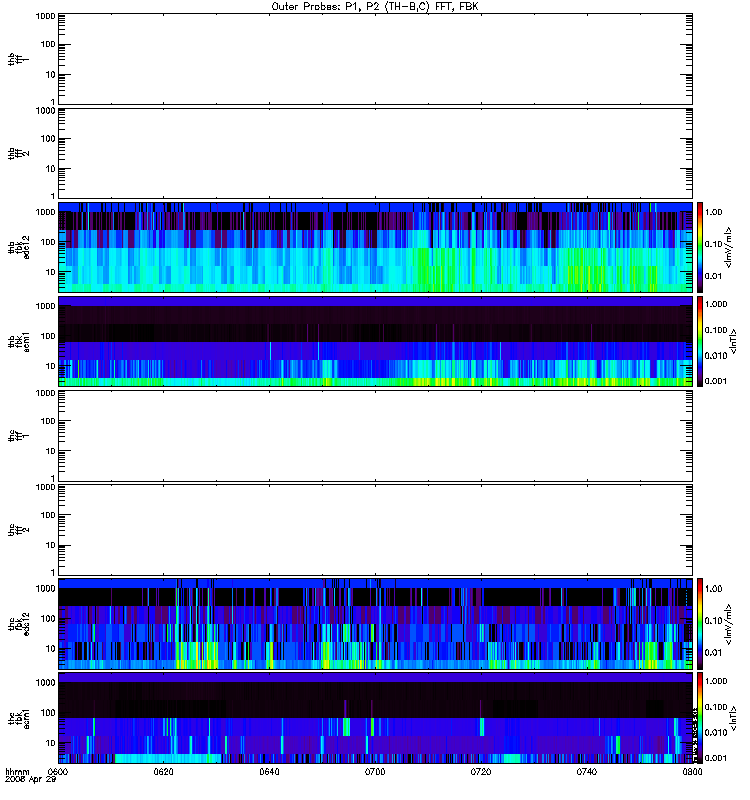Click the empty thb fff 1 plot panel
This screenshot has width=750, height=800.
(x=375, y=59)
